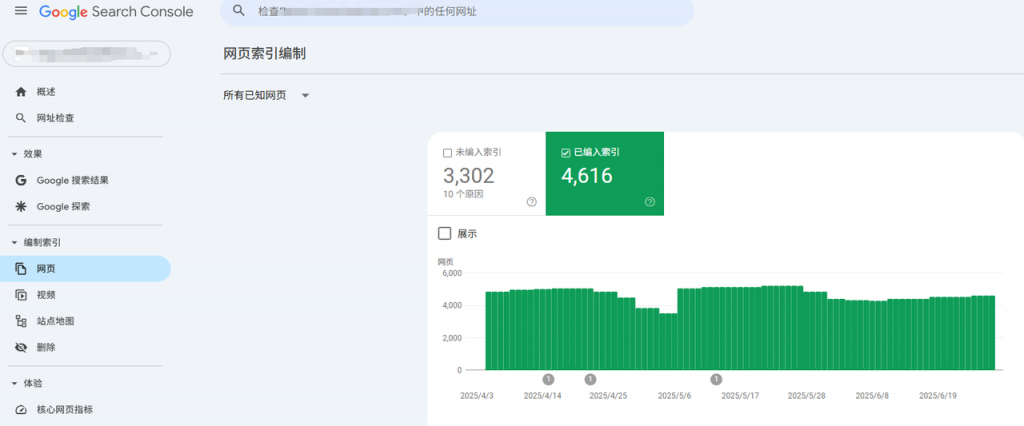This screenshot has width=1024, height=426.
Task: Click the 站点地图 sitemap icon
Action: coord(20,321)
